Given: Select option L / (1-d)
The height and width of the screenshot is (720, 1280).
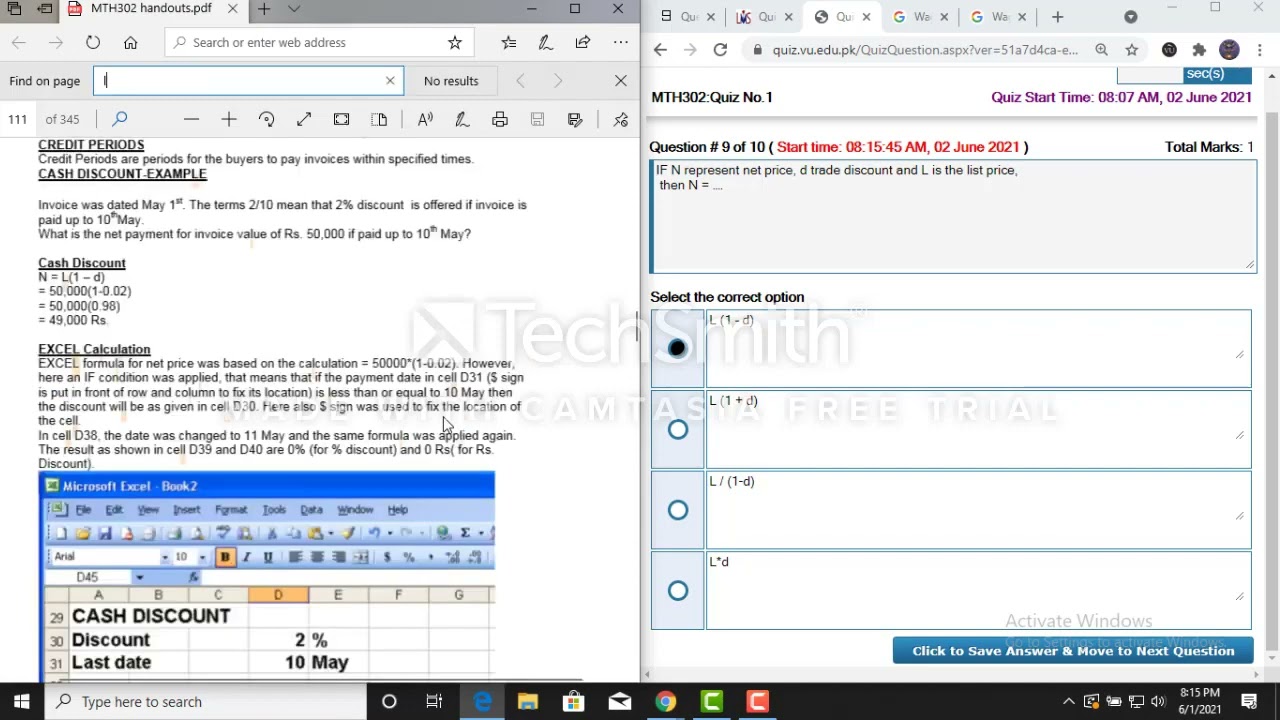Looking at the screenshot, I should click(677, 510).
